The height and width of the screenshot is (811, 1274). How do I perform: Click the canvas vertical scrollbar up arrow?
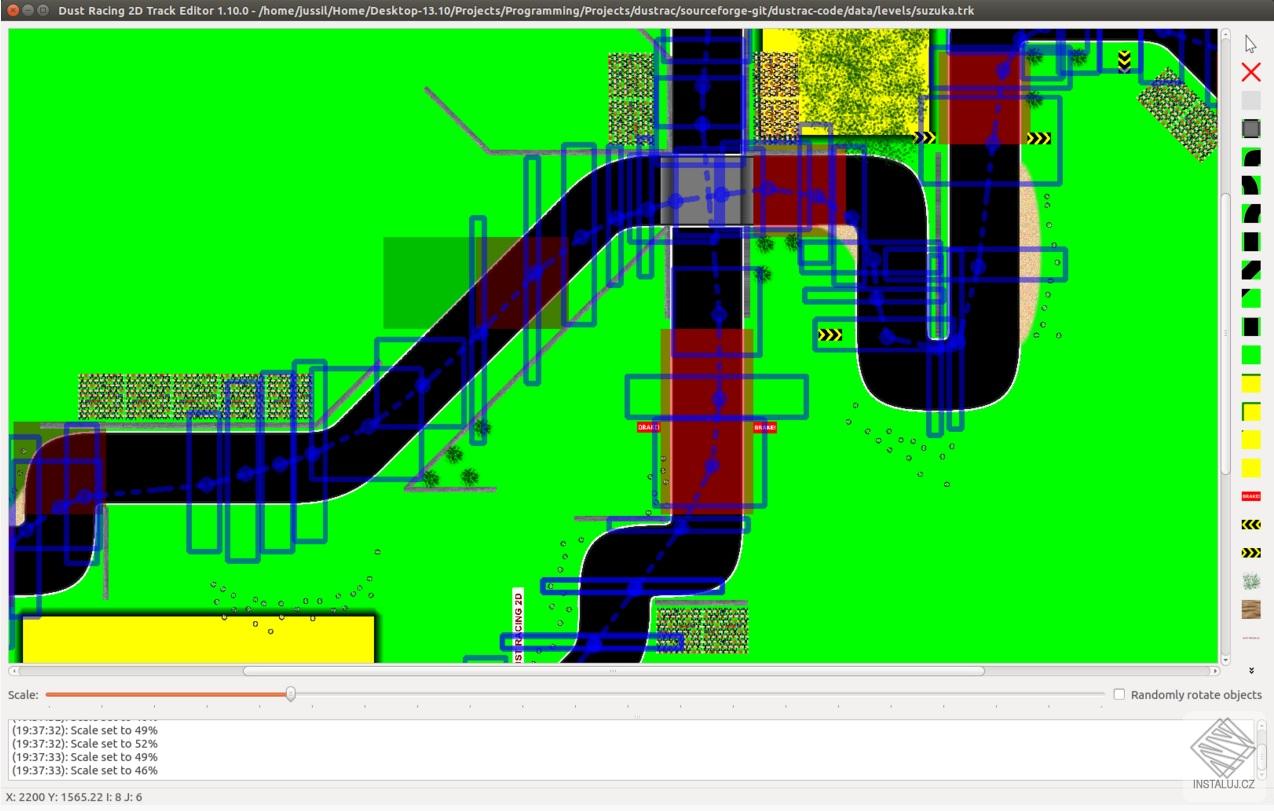pyautogui.click(x=1226, y=34)
